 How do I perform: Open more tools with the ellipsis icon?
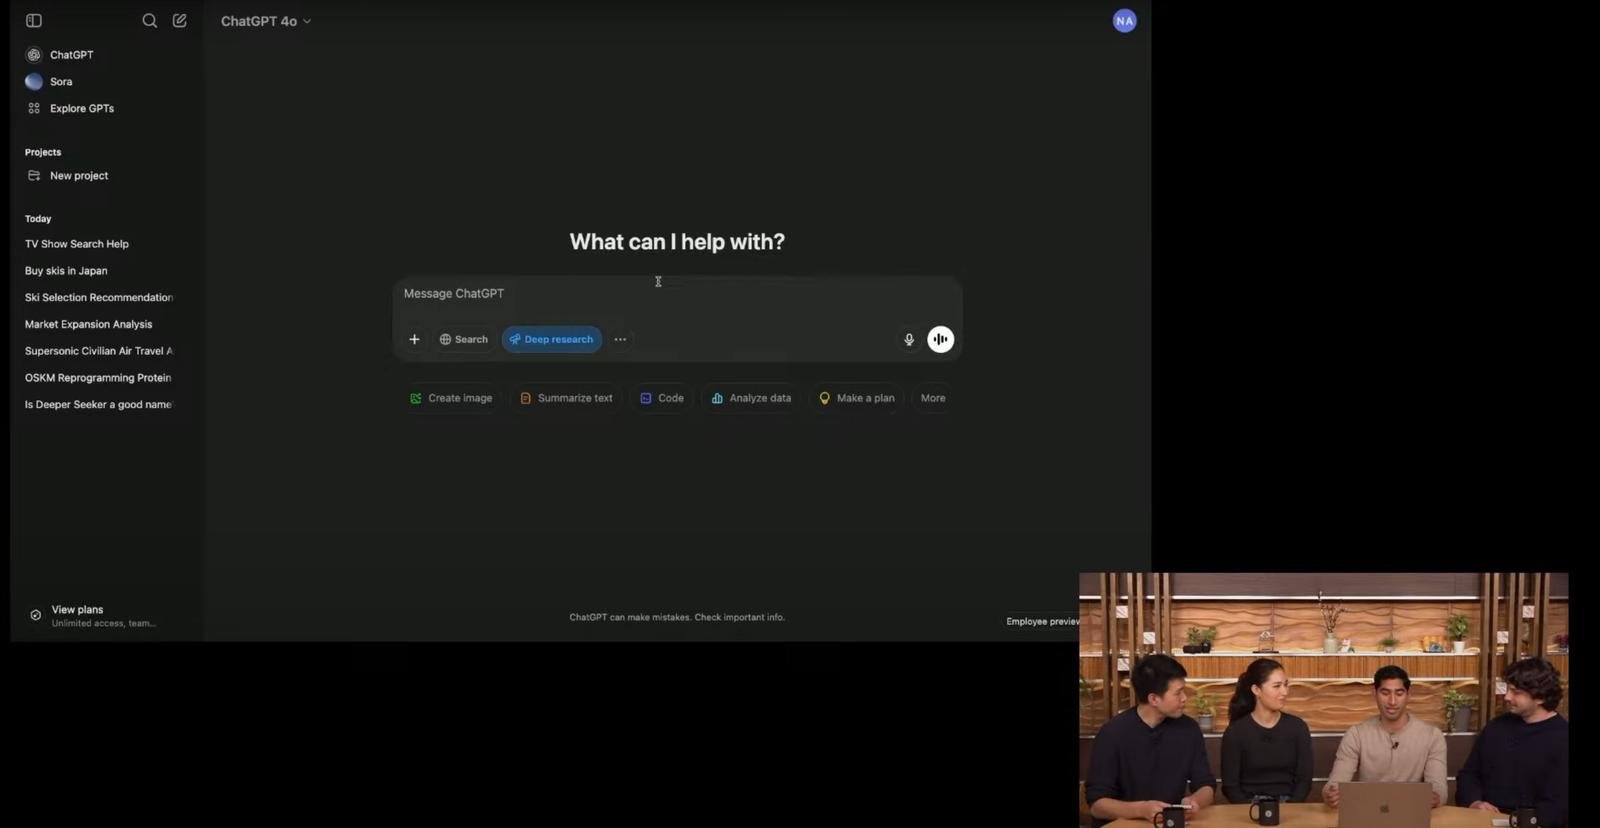[621, 340]
